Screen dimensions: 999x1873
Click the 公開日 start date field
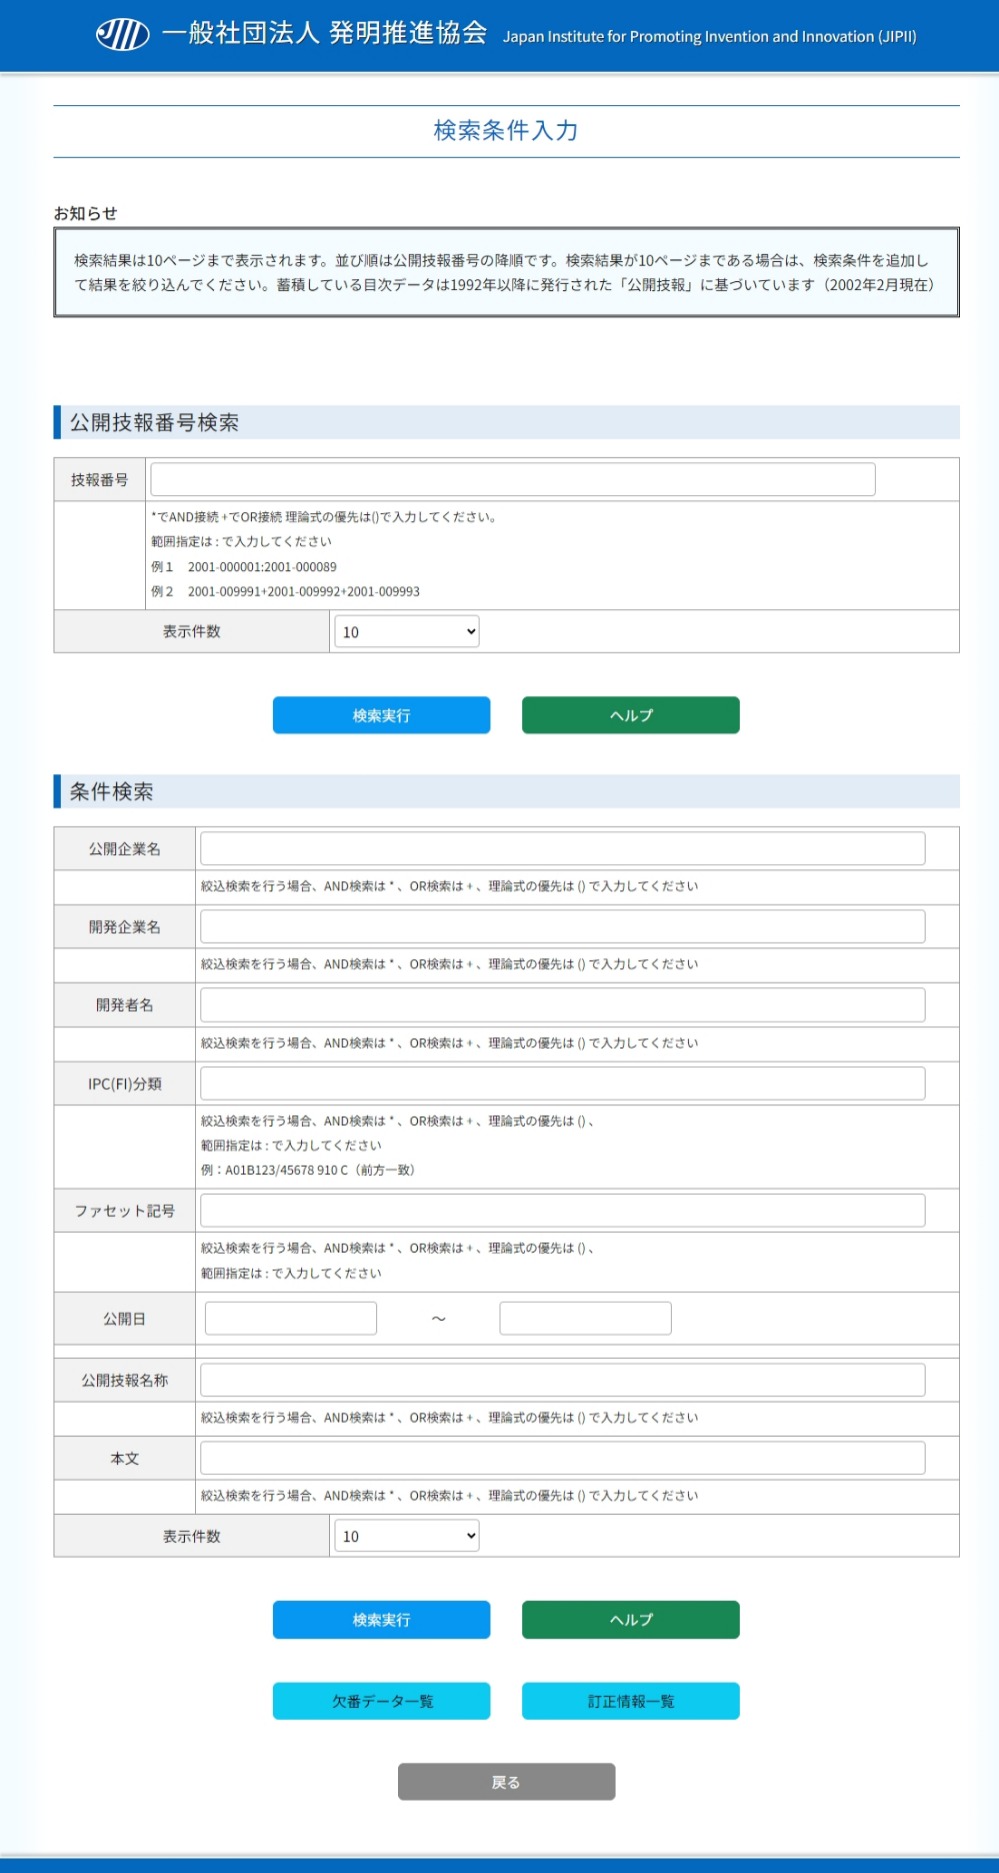coord(291,1318)
